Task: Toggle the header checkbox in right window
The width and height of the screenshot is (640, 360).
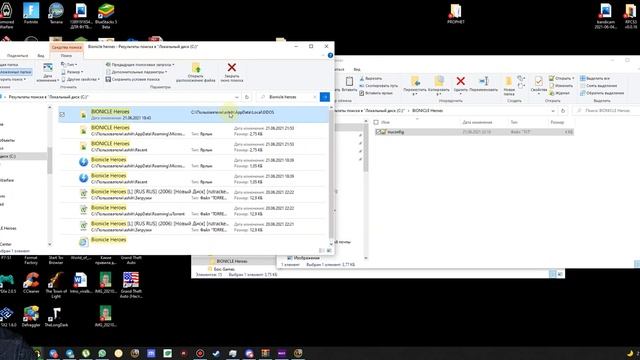Action: 376,122
